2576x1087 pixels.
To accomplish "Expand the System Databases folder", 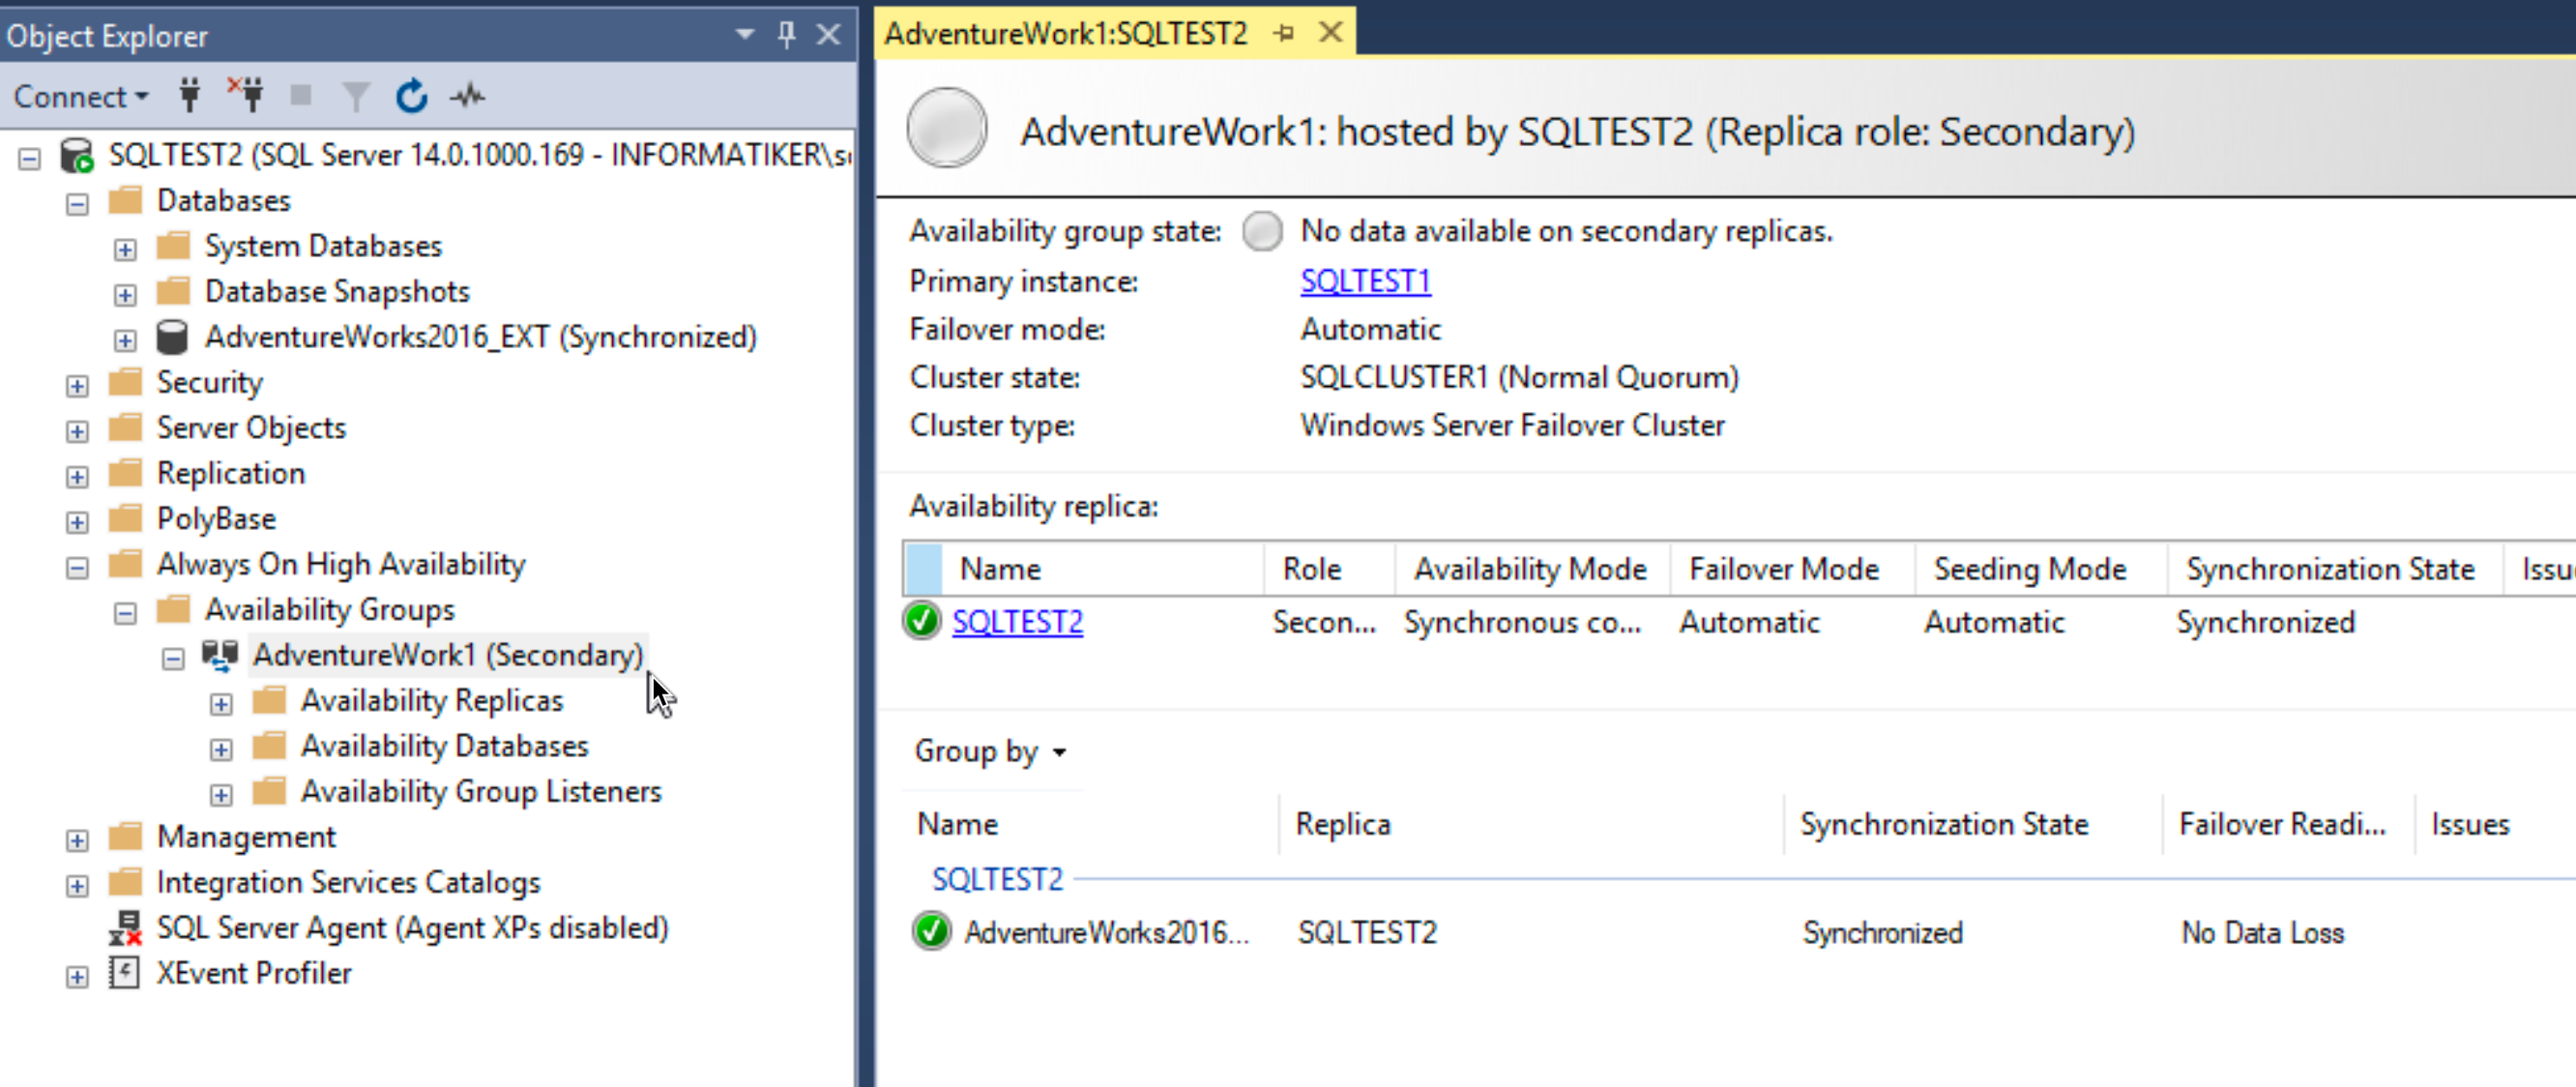I will [125, 249].
